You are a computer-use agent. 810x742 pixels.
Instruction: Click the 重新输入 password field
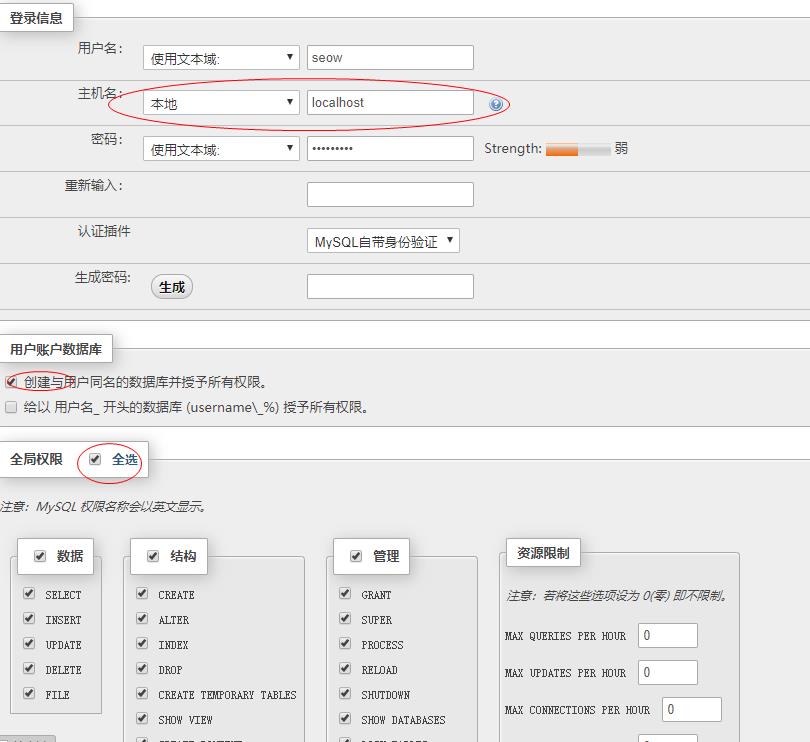point(390,194)
